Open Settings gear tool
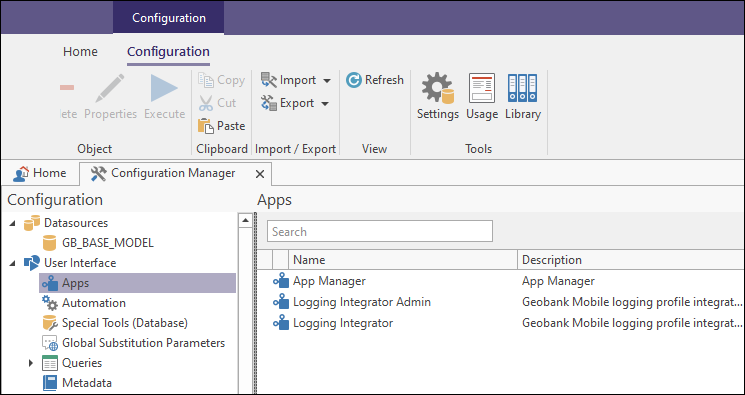Viewport: 745px width, 395px height. tap(438, 96)
